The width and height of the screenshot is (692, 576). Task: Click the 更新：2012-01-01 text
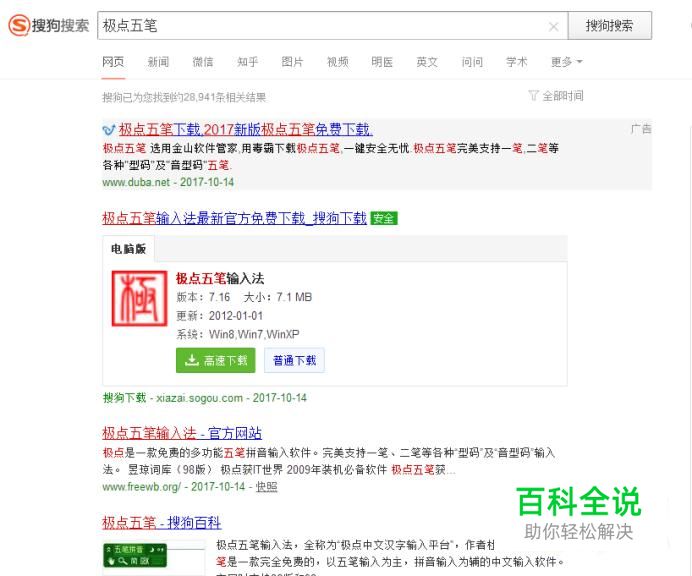(219, 316)
